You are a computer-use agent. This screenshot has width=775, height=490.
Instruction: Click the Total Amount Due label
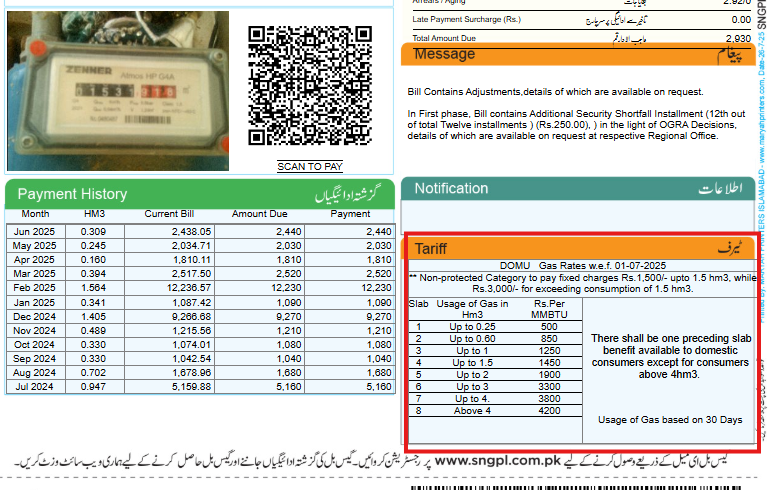pyautogui.click(x=444, y=38)
